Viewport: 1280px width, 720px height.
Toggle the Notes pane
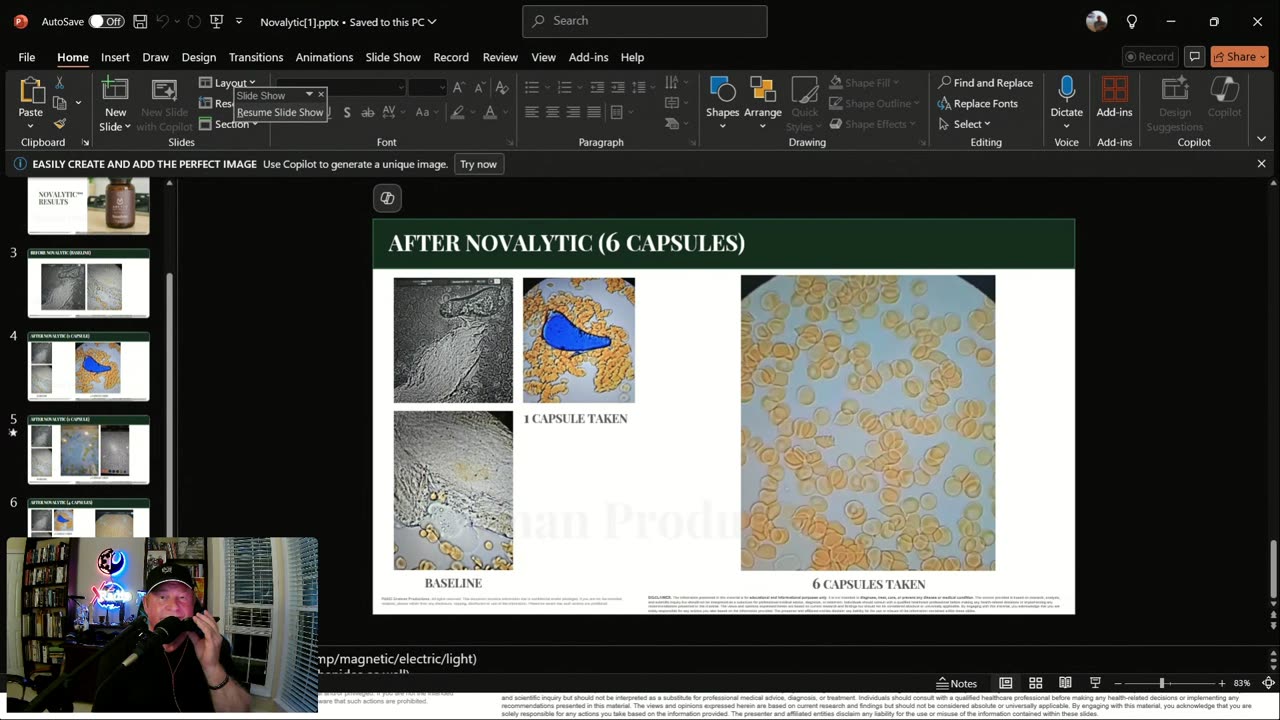pyautogui.click(x=957, y=683)
